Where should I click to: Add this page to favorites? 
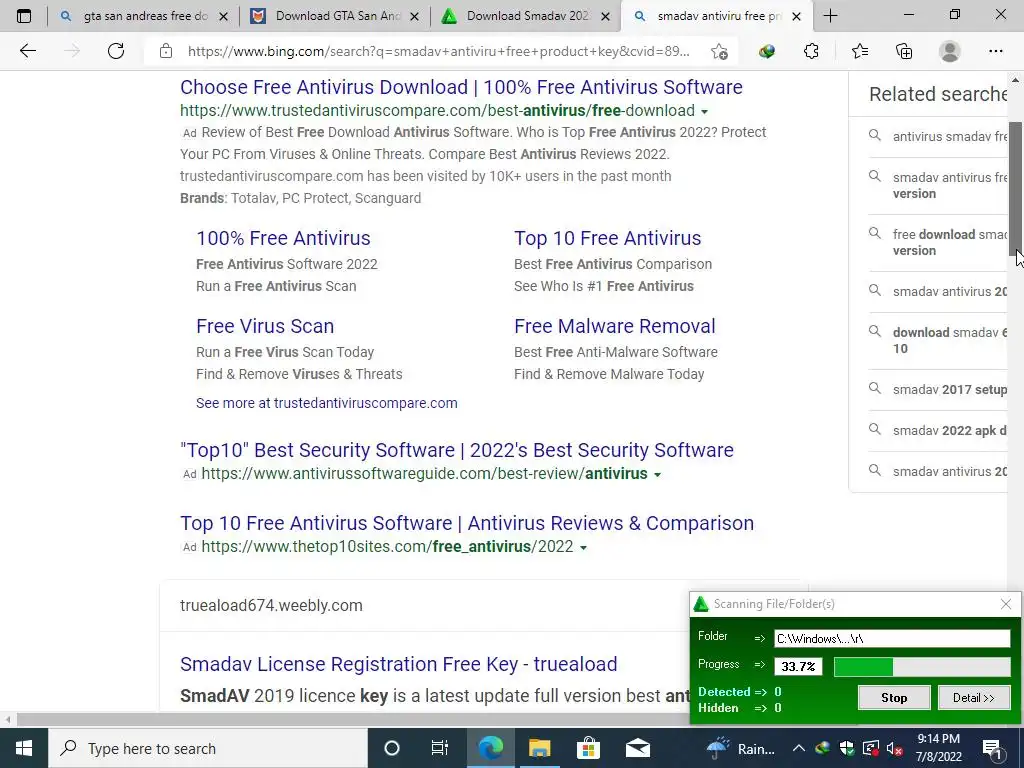pyautogui.click(x=719, y=52)
